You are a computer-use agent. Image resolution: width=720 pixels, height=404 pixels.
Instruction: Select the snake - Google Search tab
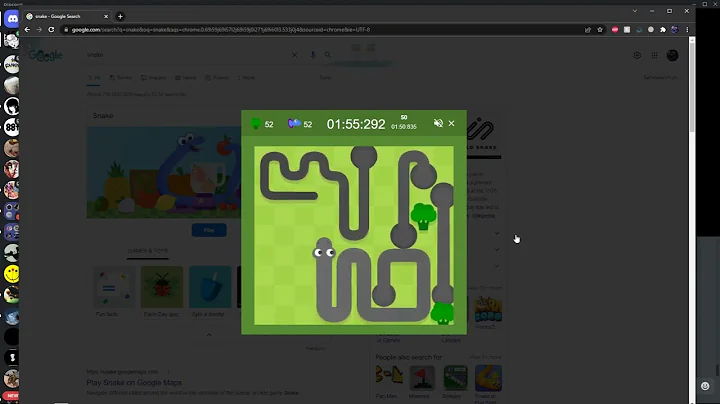(68, 17)
